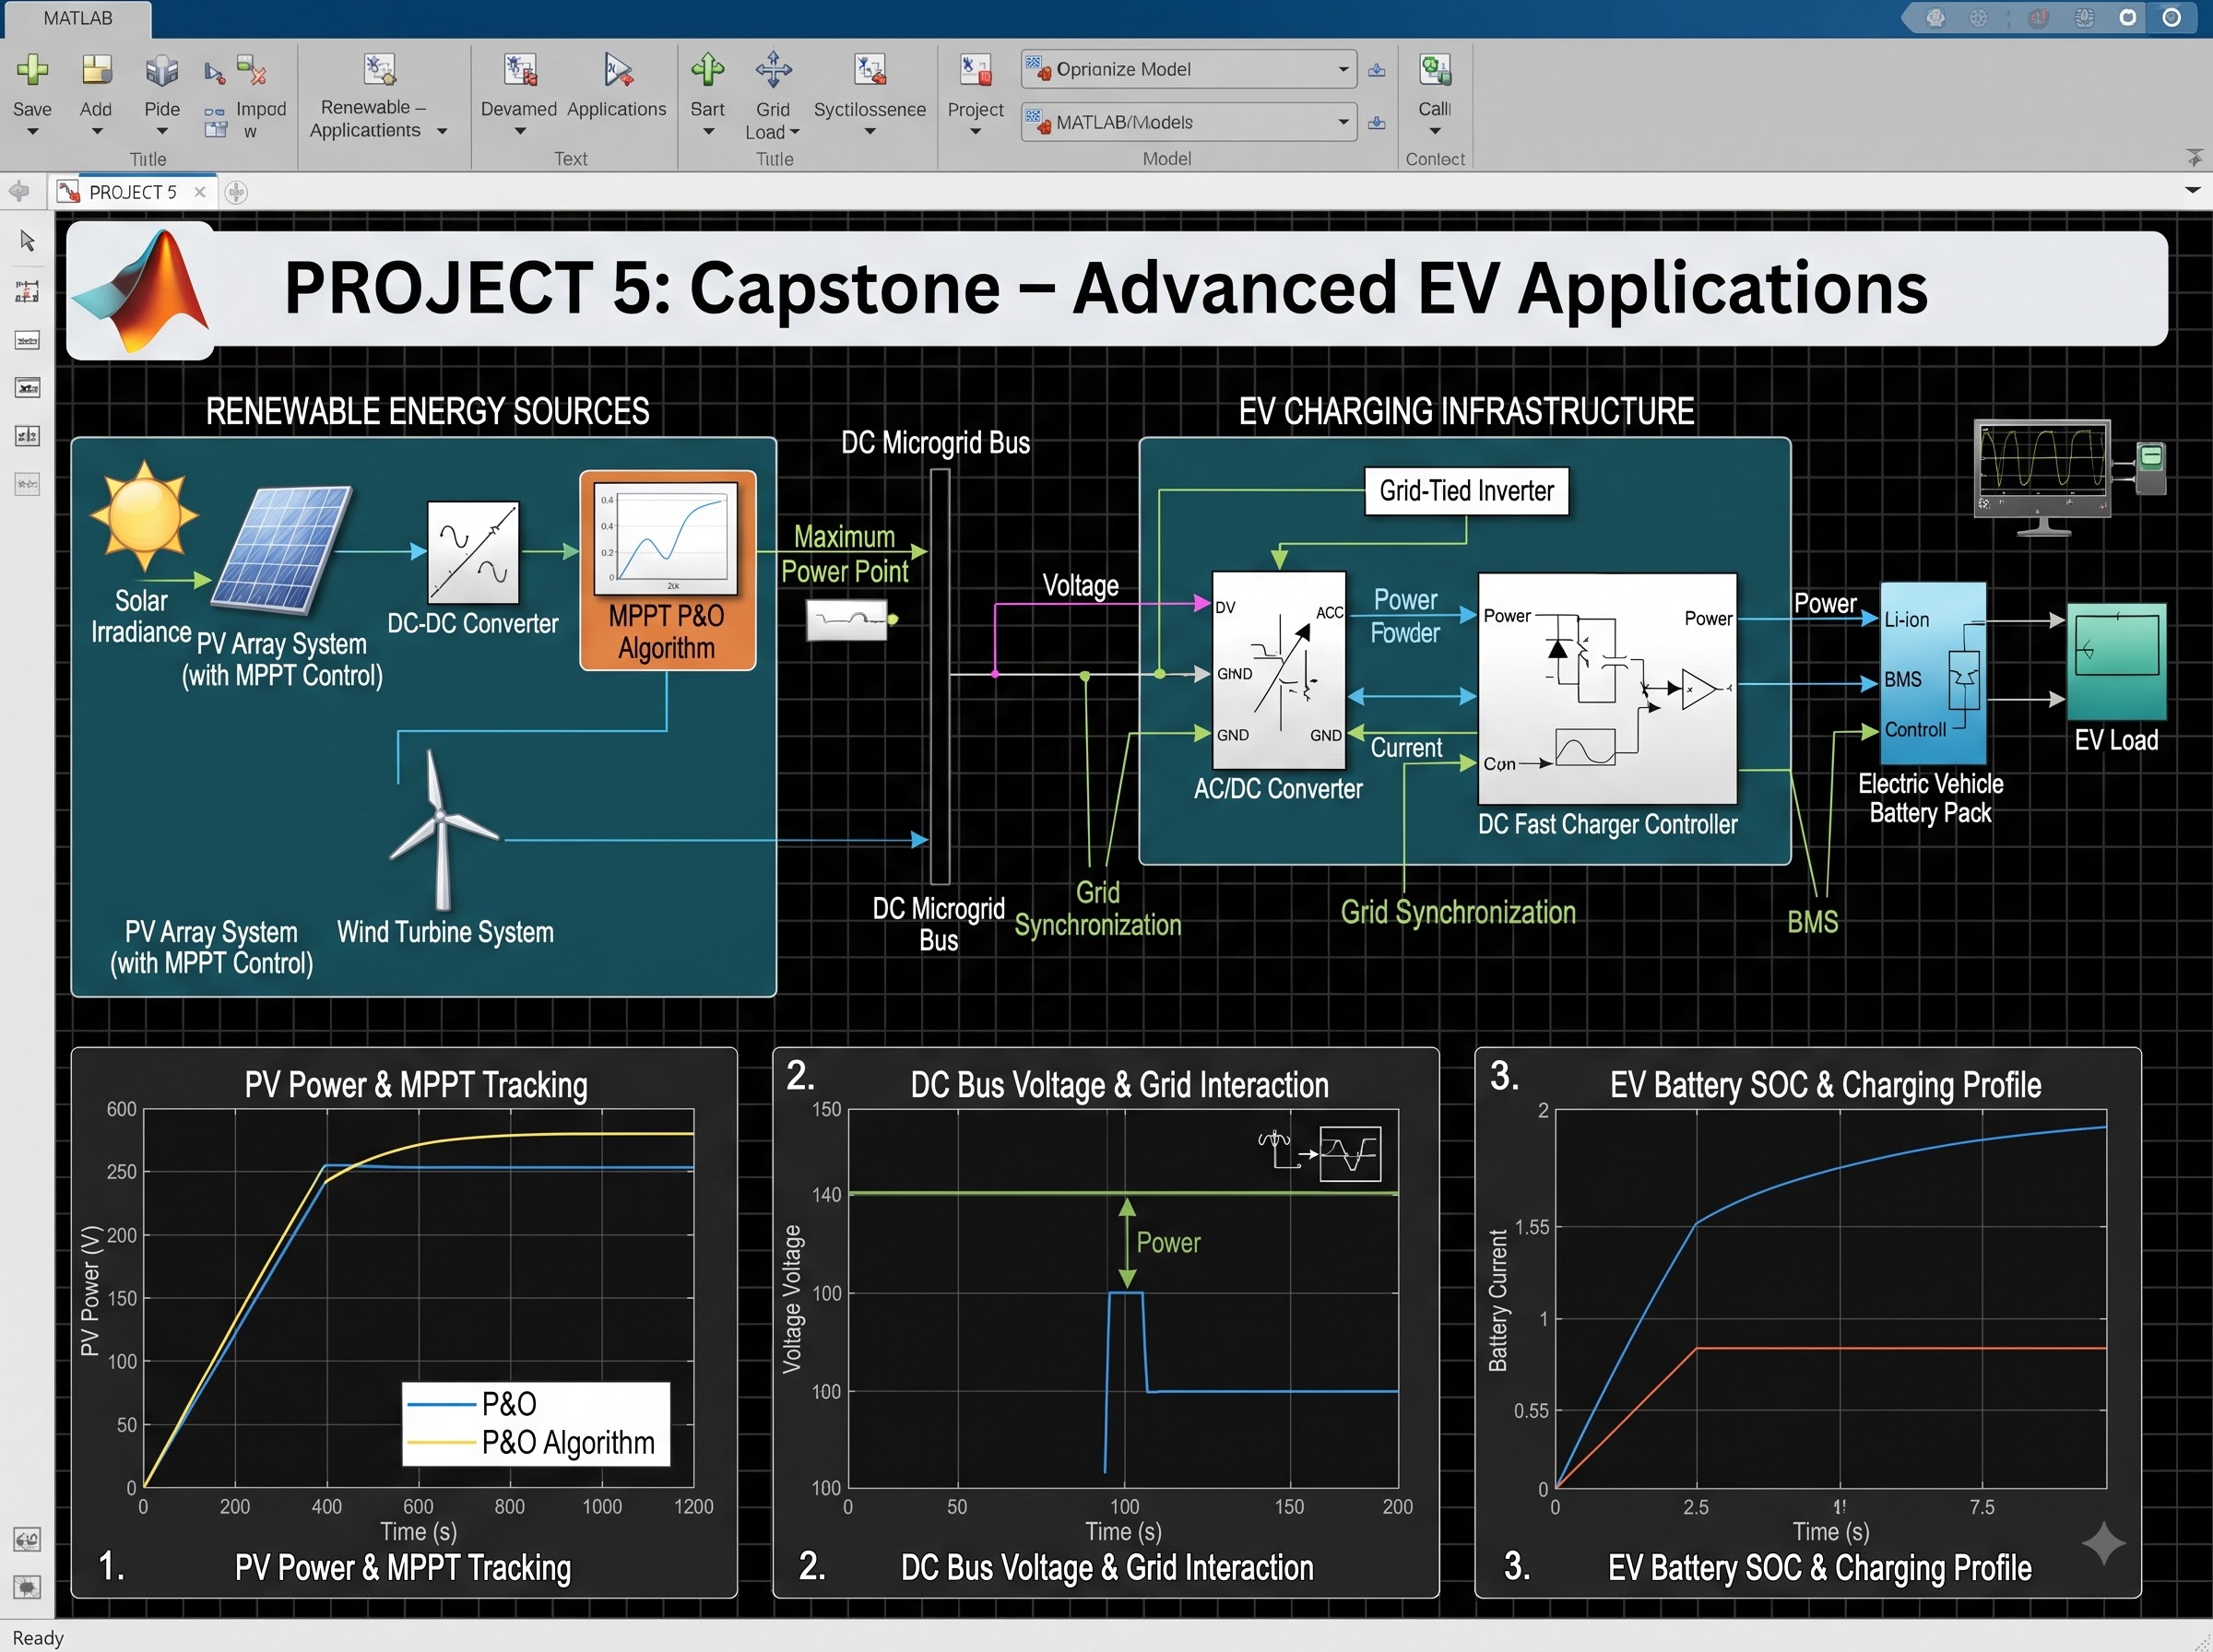Click the second ruler icon in left sidebar
Screen dimensions: 2213x1652
click(x=27, y=341)
